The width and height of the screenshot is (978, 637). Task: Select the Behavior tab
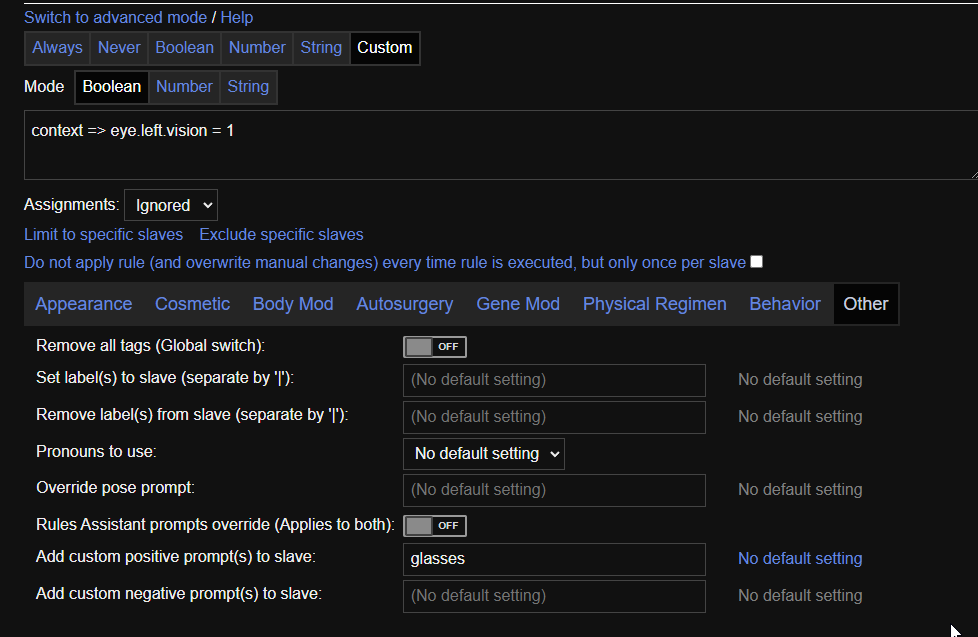[785, 304]
